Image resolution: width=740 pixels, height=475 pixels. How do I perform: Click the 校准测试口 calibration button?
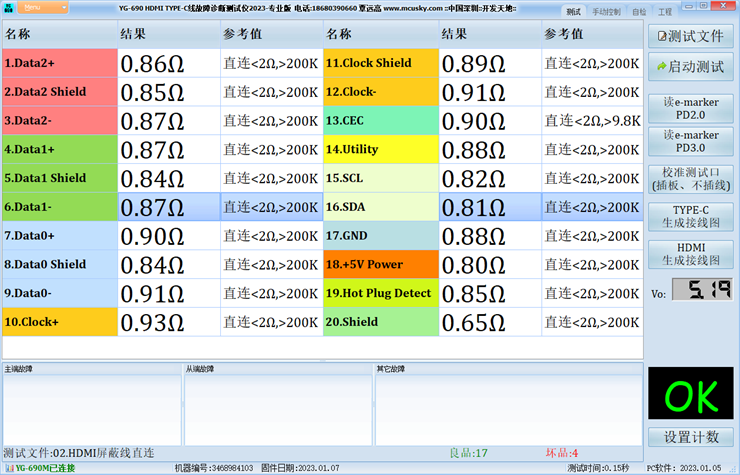point(692,178)
